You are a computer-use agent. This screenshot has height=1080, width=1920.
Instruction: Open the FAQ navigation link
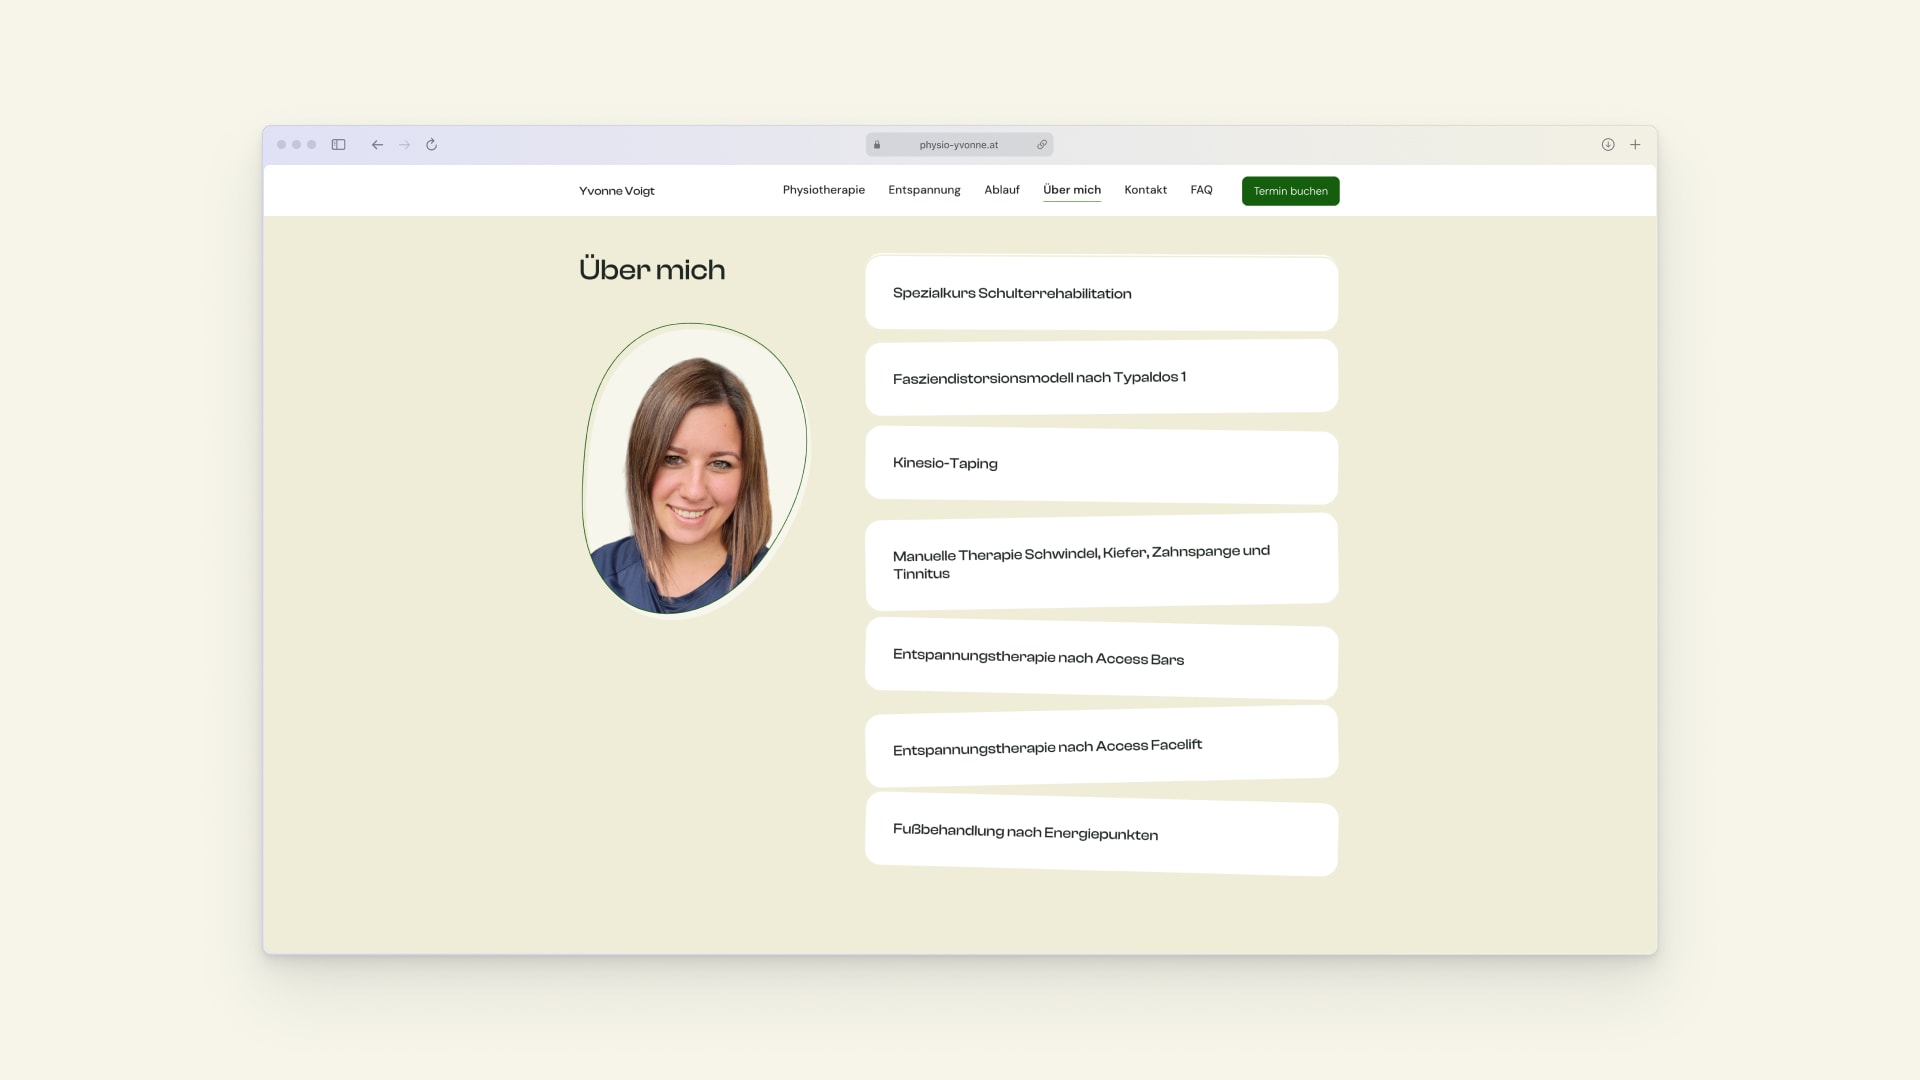point(1201,190)
